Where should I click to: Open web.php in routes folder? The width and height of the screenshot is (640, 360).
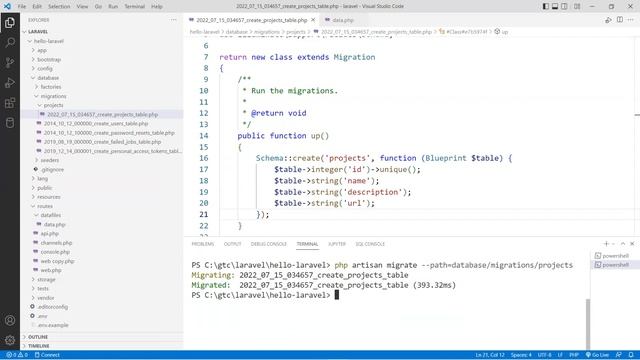51,270
